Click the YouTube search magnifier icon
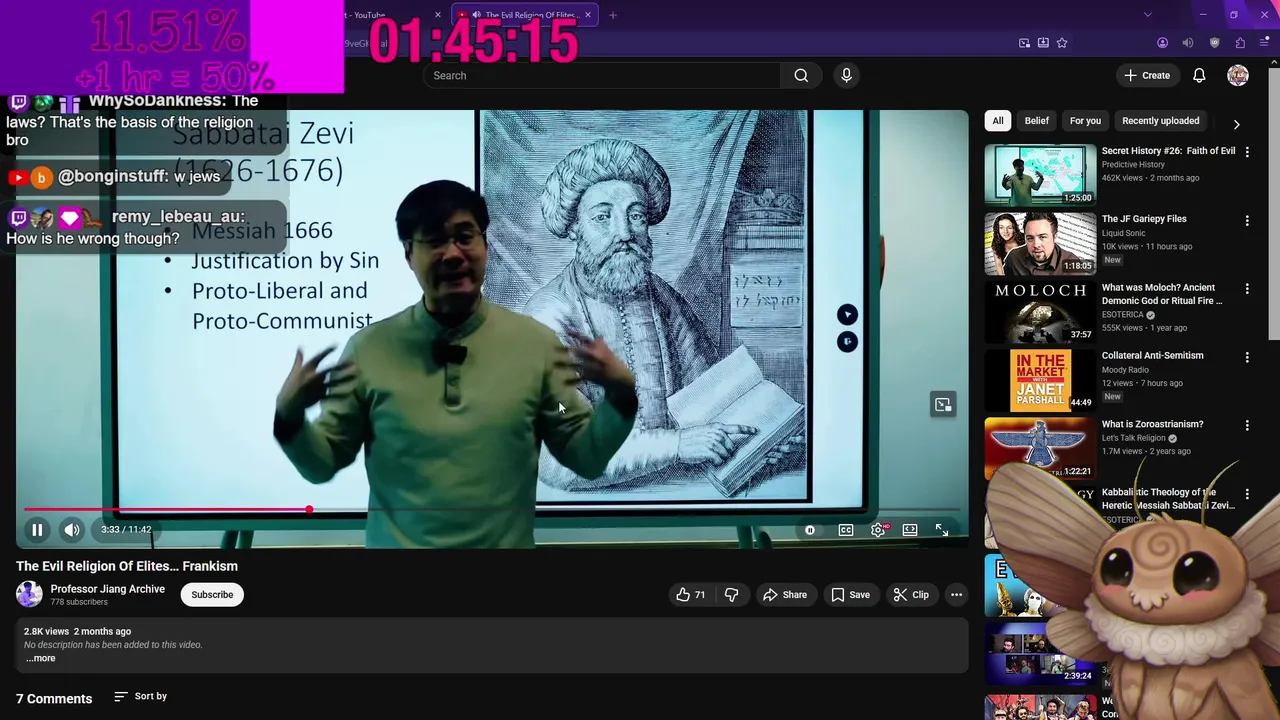This screenshot has width=1280, height=720. pos(801,75)
